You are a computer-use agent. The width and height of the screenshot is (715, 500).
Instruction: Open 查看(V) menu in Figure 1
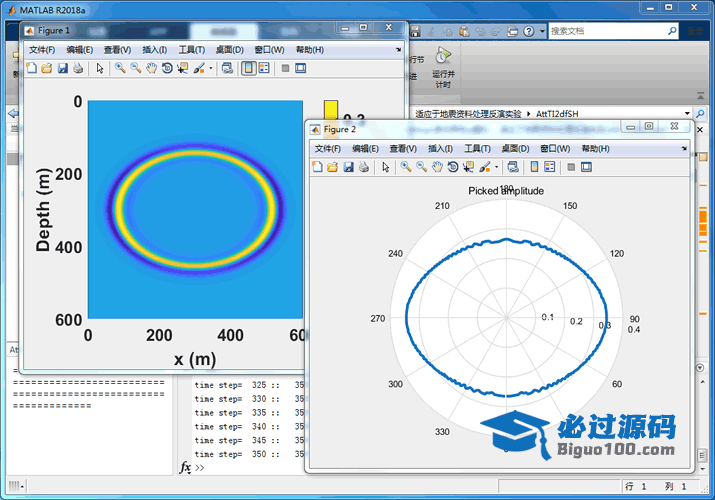point(117,50)
